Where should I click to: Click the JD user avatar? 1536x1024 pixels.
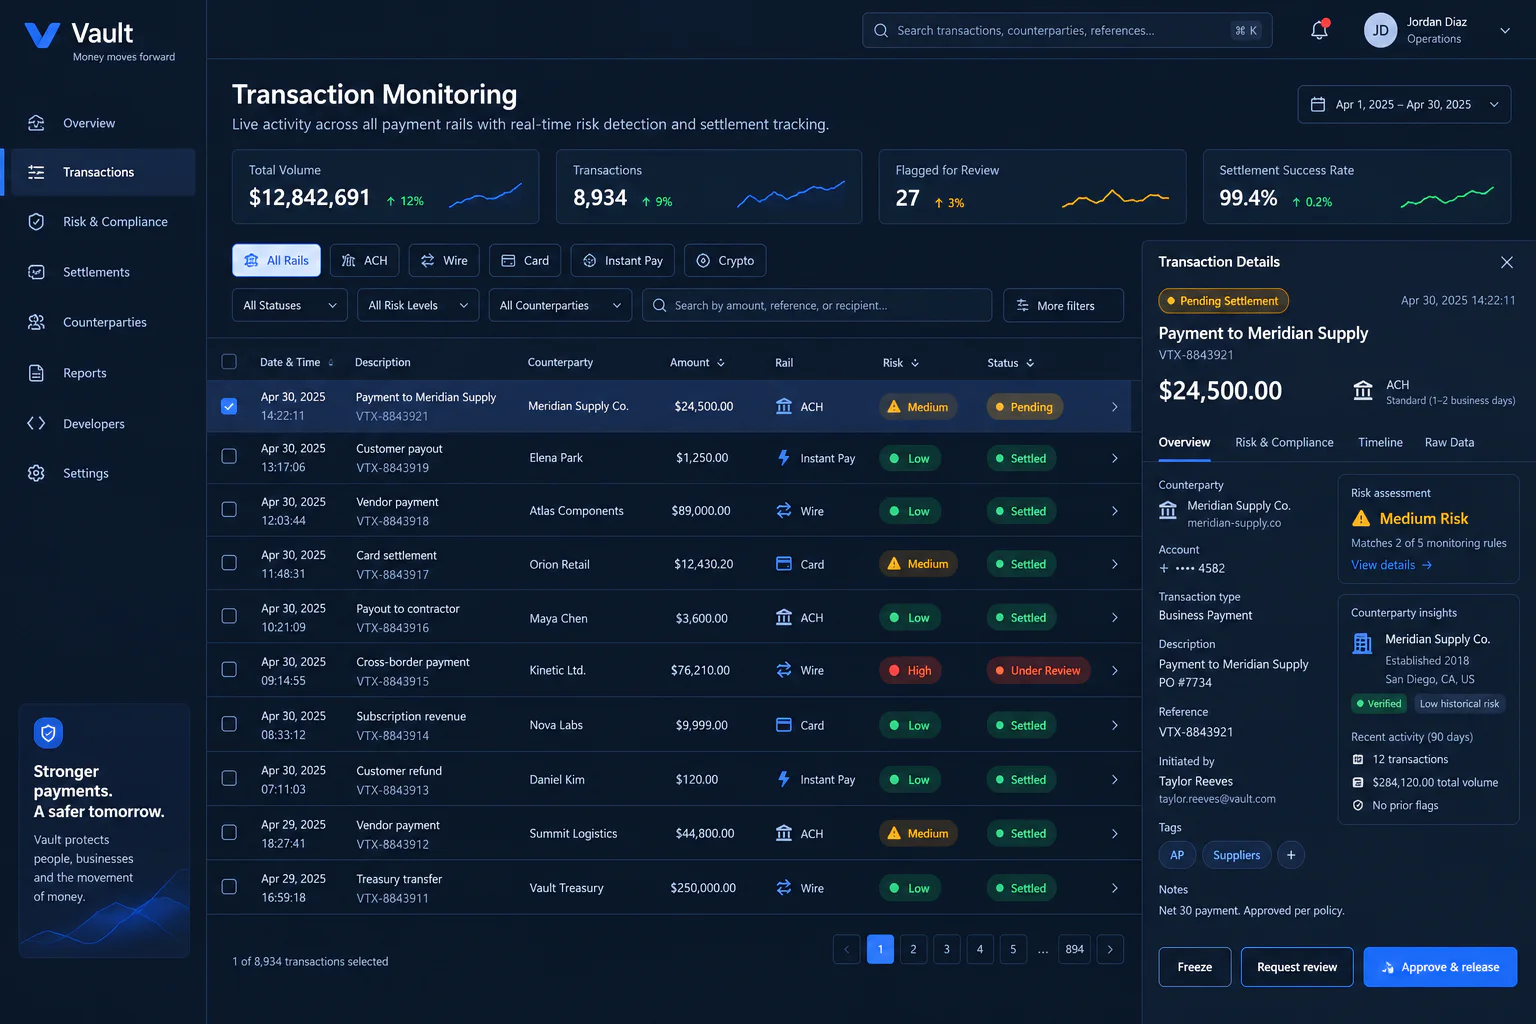point(1380,30)
